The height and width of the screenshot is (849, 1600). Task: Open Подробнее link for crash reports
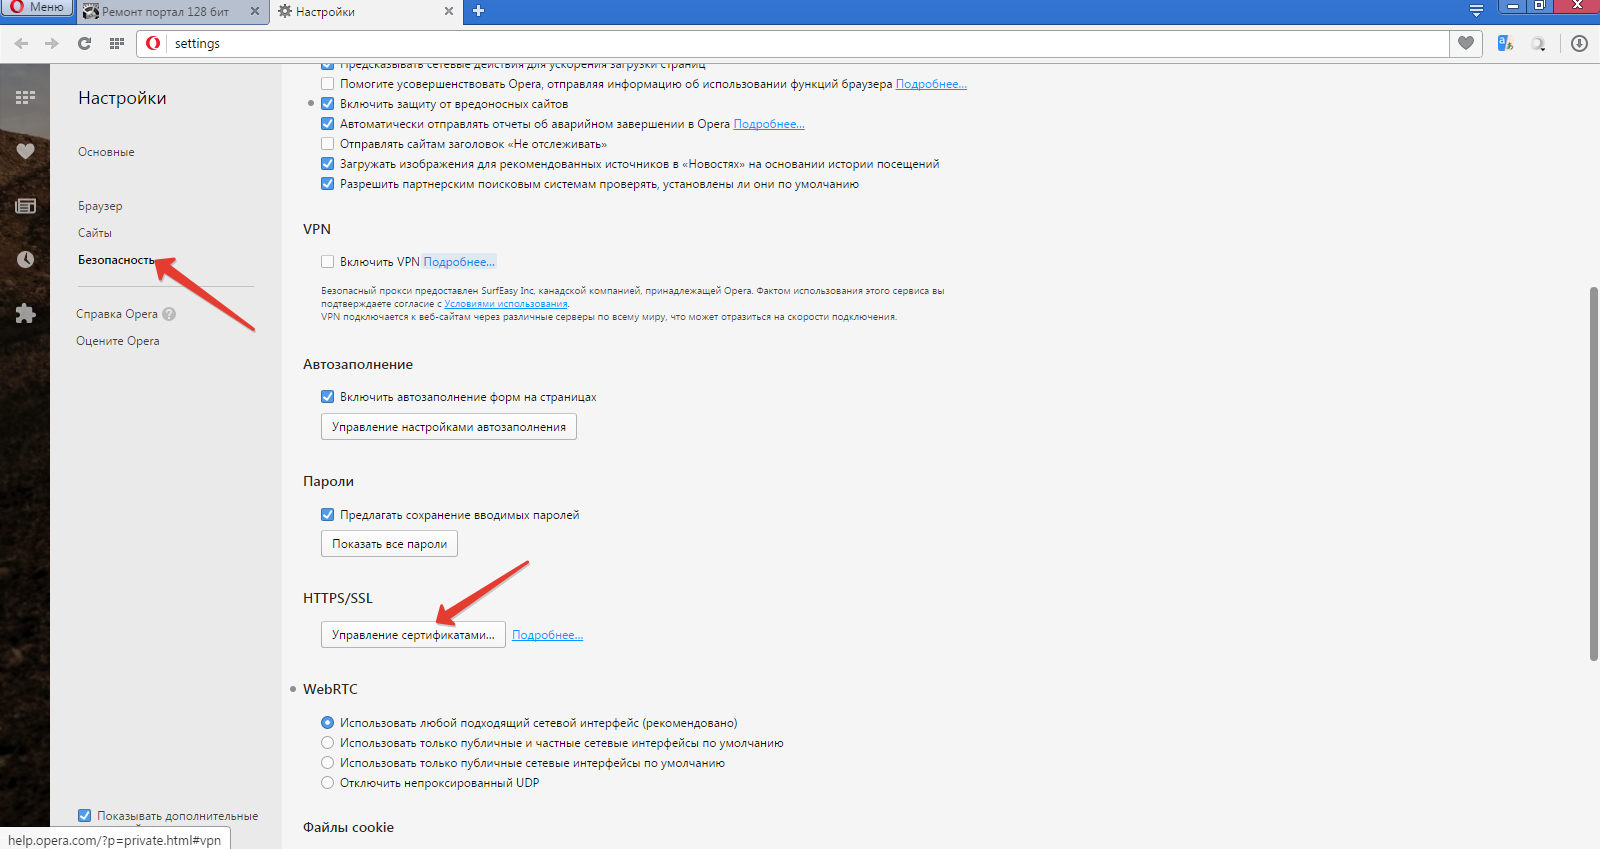tap(769, 124)
